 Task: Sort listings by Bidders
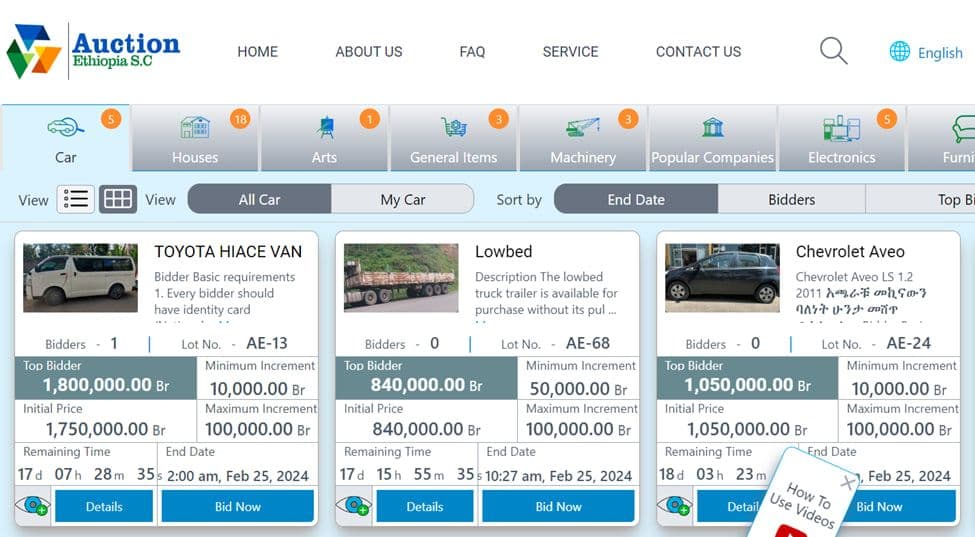point(791,200)
